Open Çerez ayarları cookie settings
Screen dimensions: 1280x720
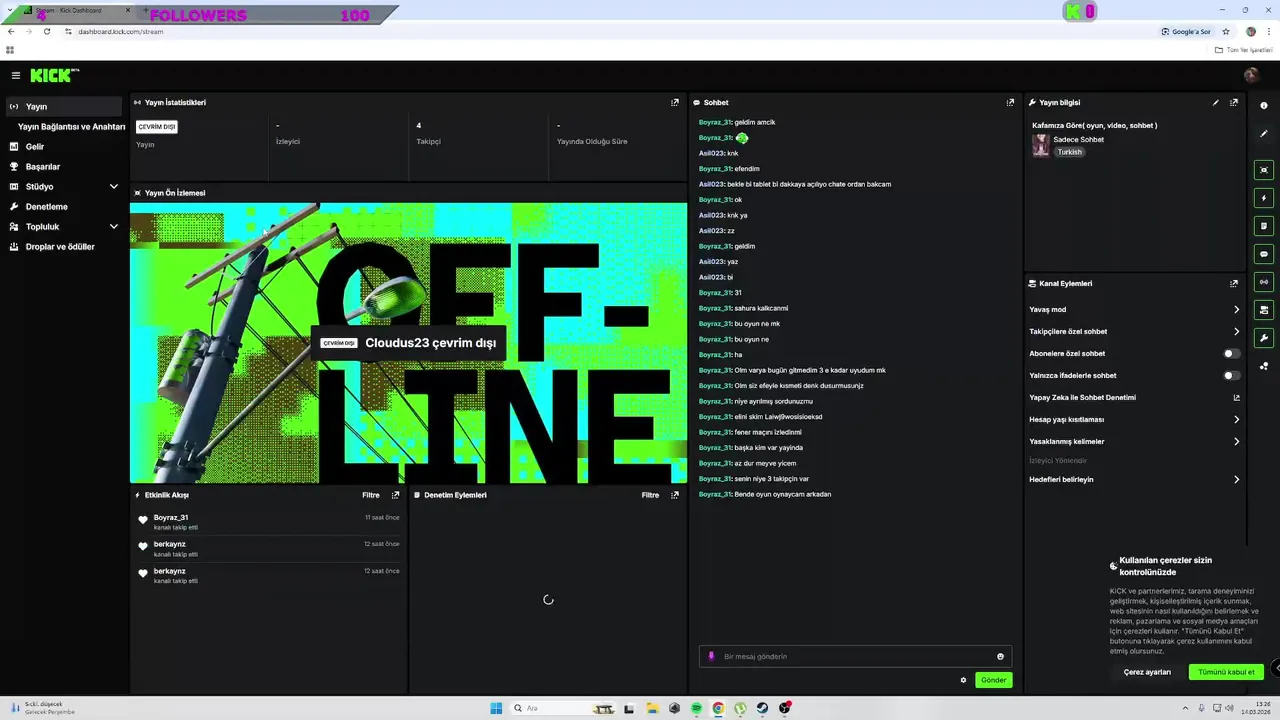tap(1147, 672)
